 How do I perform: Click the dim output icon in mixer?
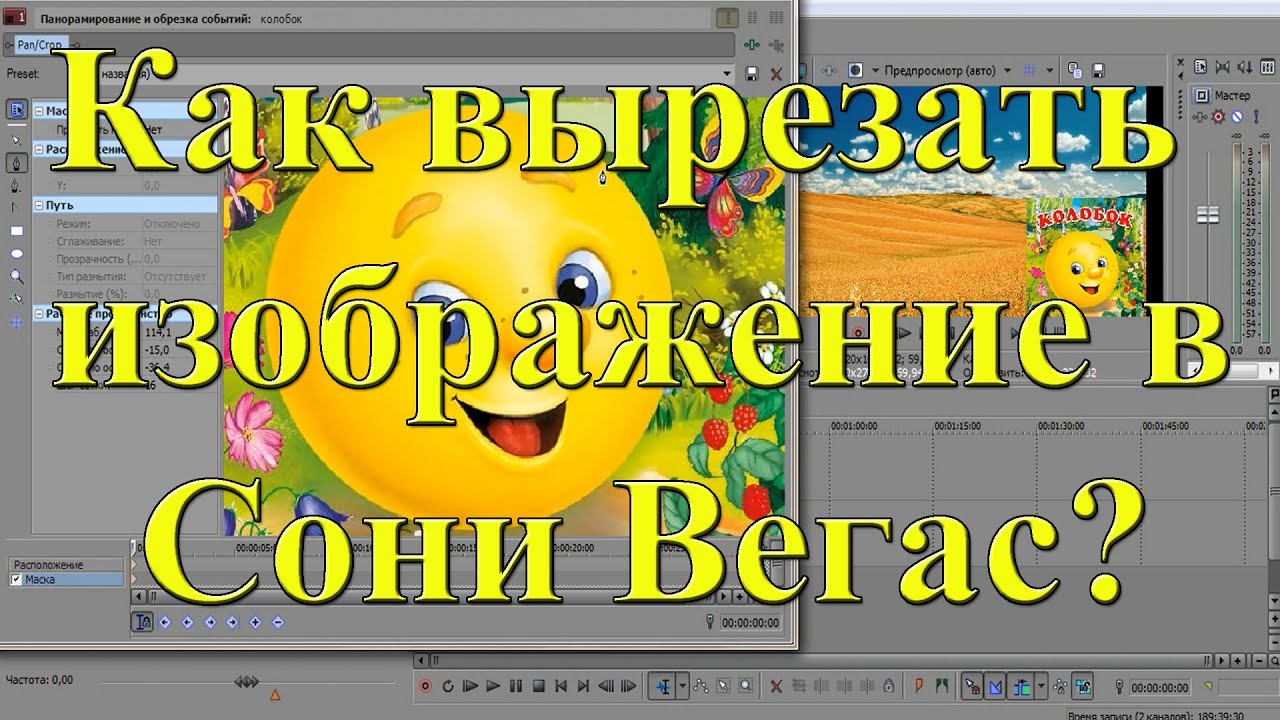point(1245,67)
